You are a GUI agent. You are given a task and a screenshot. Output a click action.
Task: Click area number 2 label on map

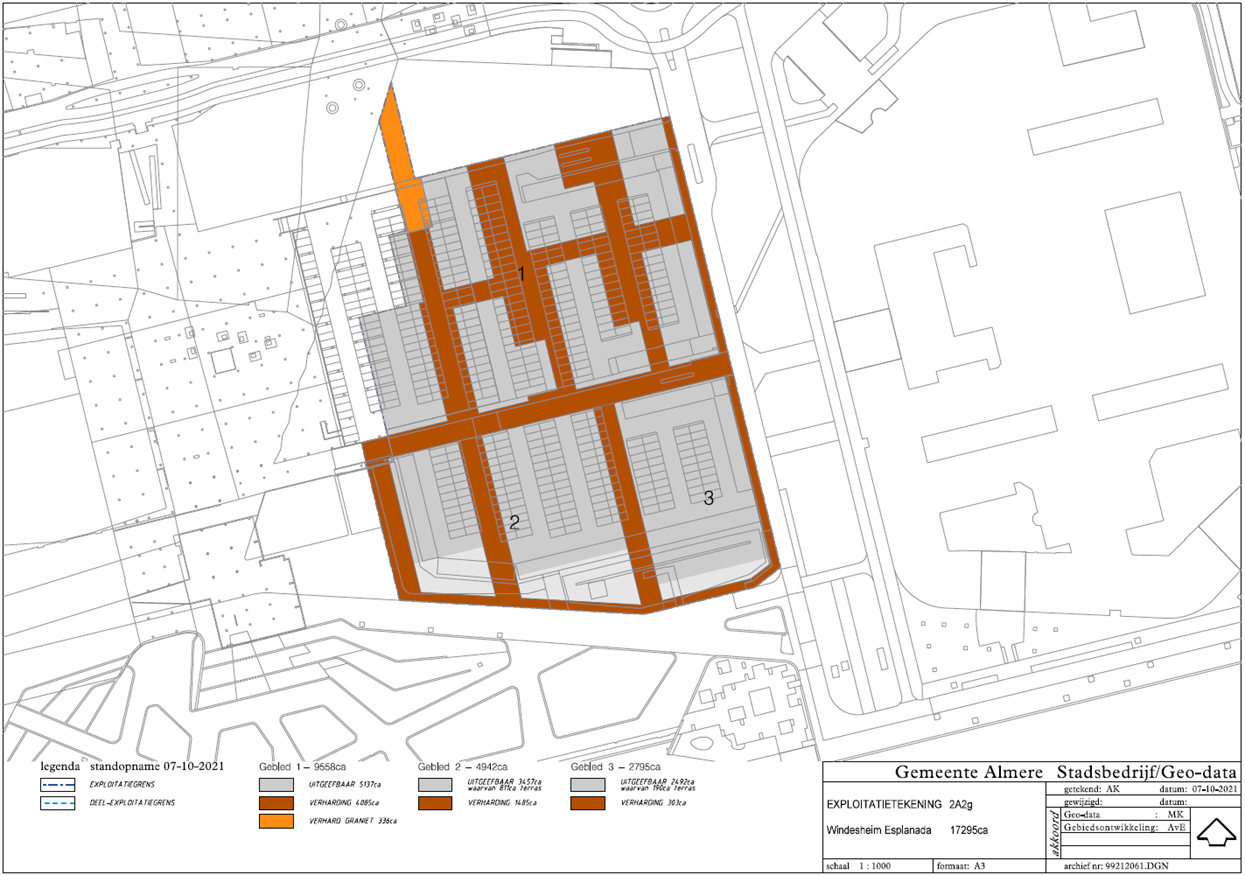pos(514,522)
